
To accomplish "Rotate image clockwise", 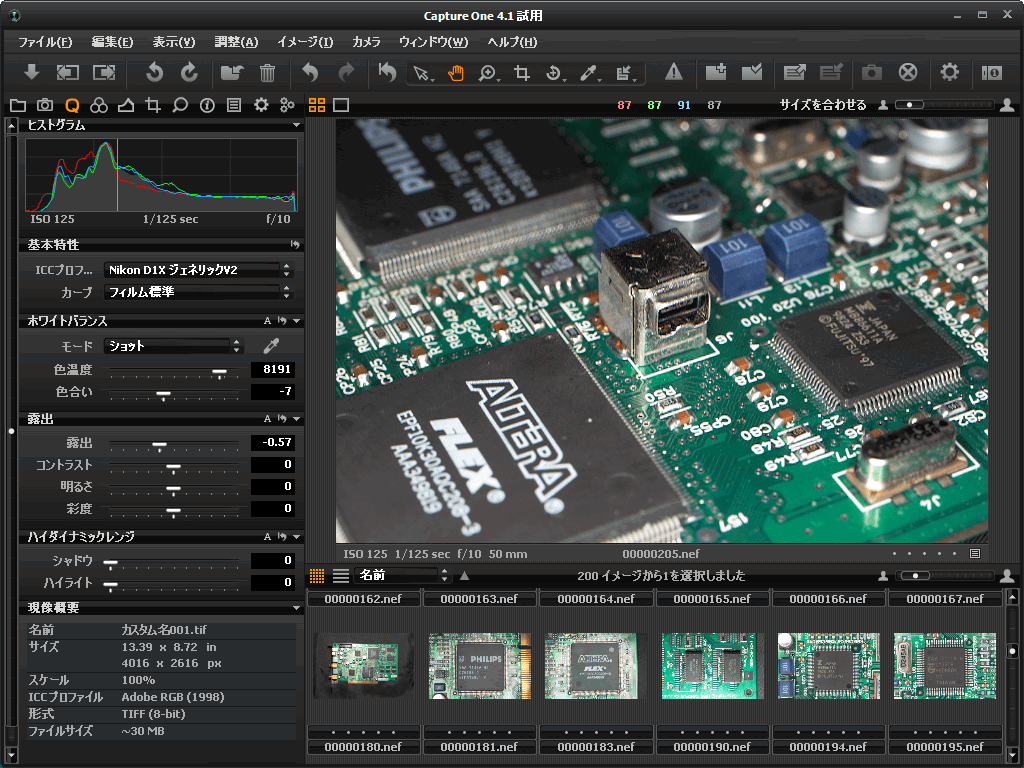I will 189,72.
